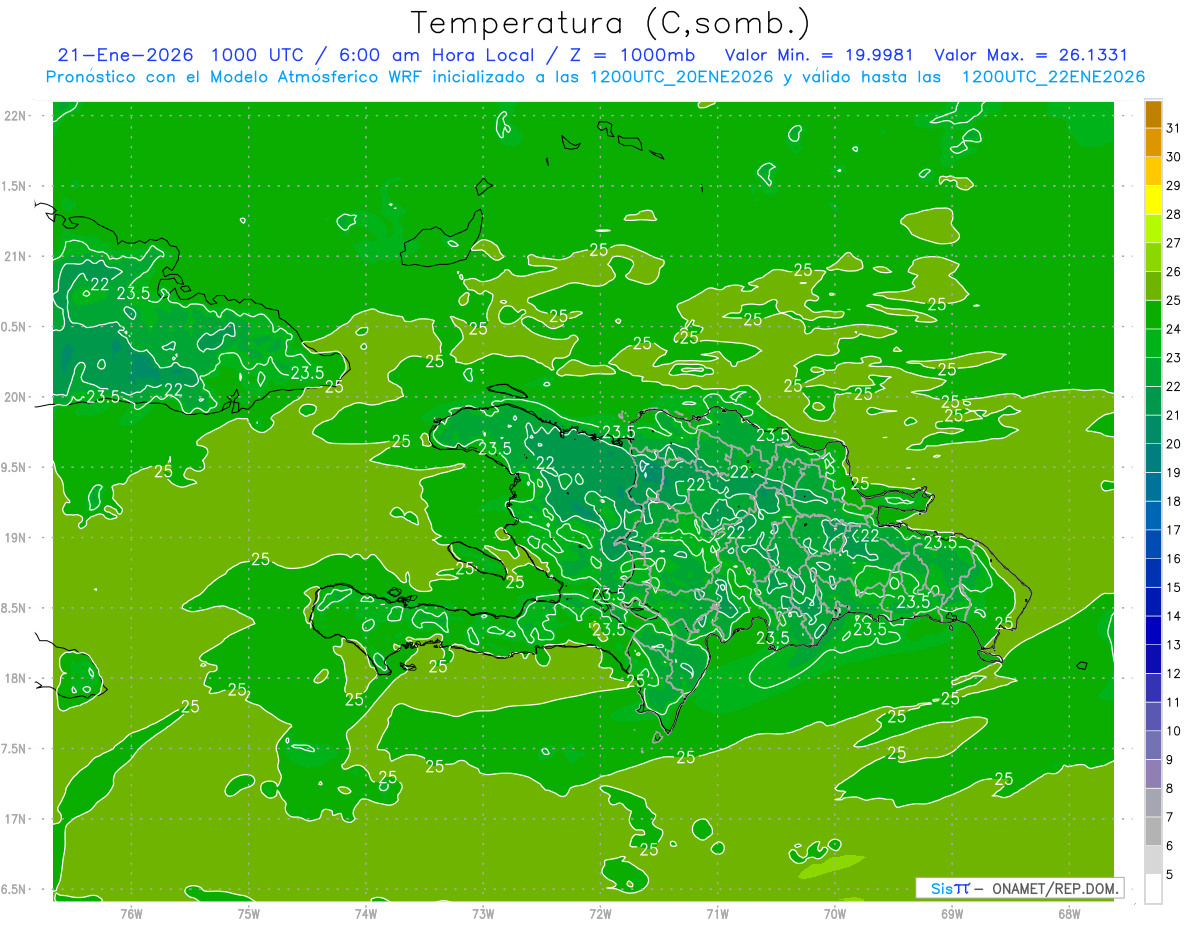Image resolution: width=1200 pixels, height=927 pixels.
Task: Click the '8' color scale label
Action: coord(1170,789)
